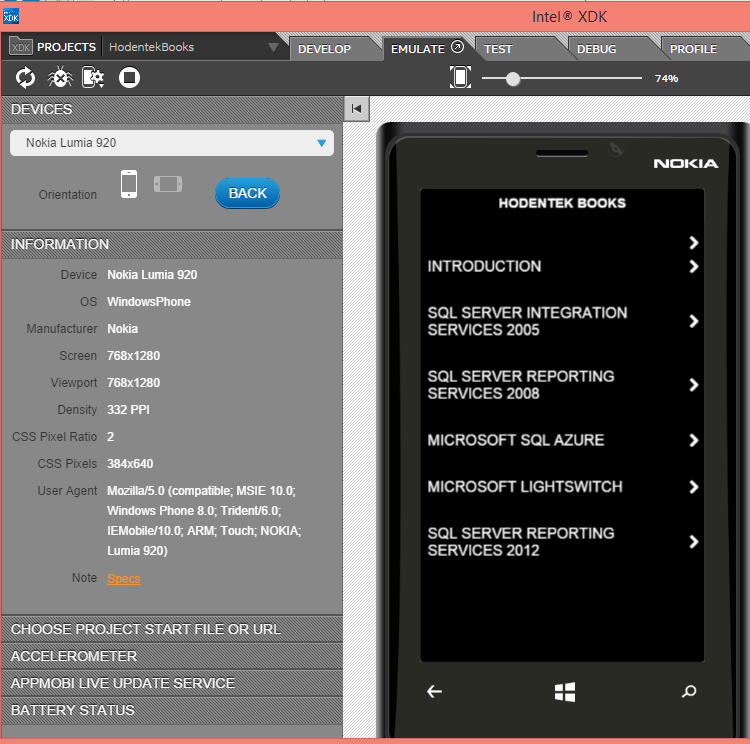This screenshot has width=750, height=744.
Task: Tap the phone search key
Action: point(689,691)
